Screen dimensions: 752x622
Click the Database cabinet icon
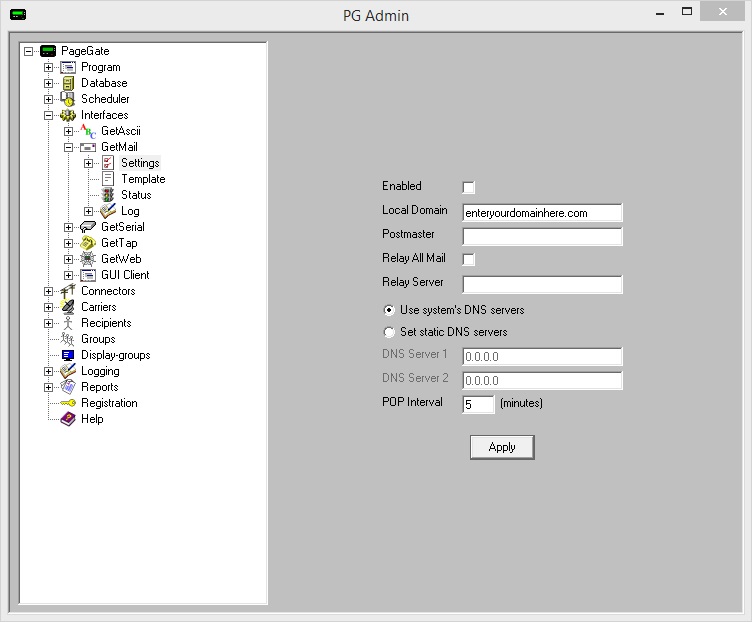click(x=68, y=83)
